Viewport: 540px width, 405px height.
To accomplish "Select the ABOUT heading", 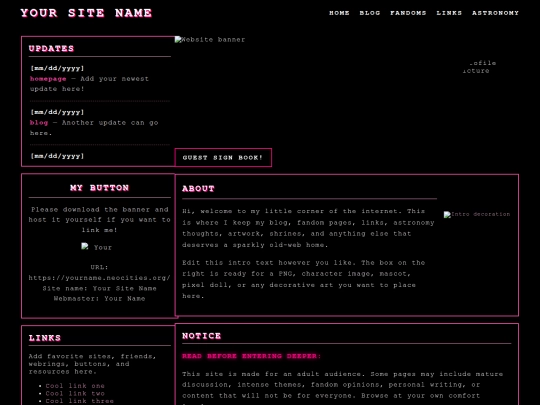I will tap(198, 189).
